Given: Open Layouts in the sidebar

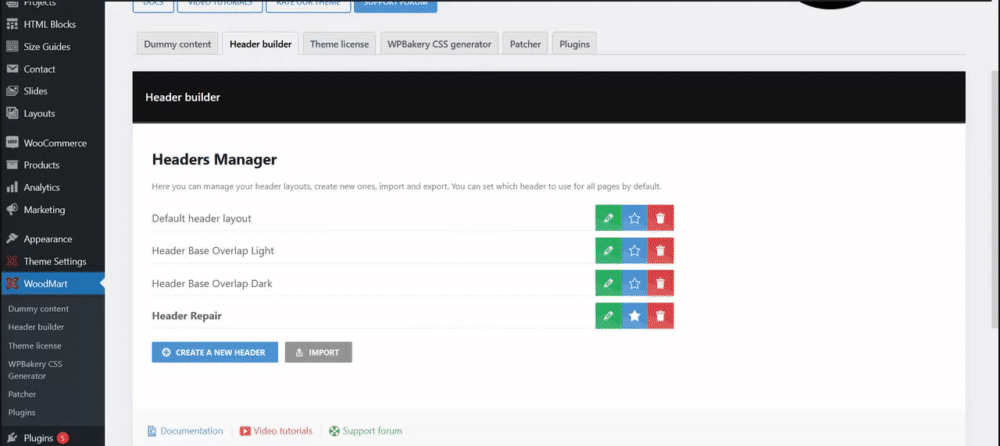Looking at the screenshot, I should click(x=52, y=114).
